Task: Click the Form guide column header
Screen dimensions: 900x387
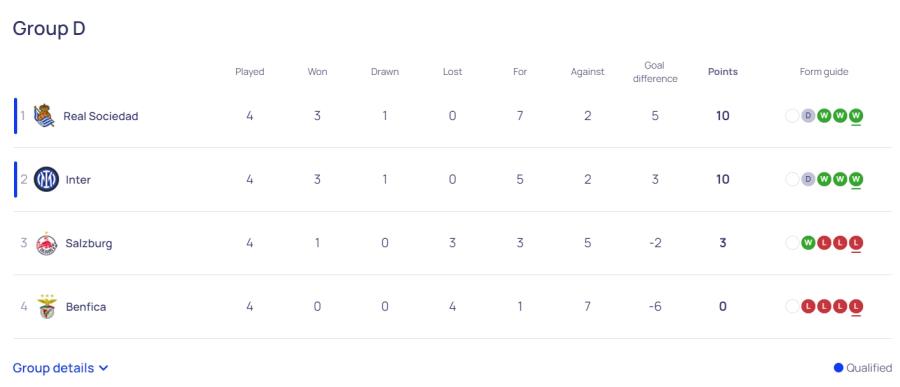Action: [x=824, y=72]
